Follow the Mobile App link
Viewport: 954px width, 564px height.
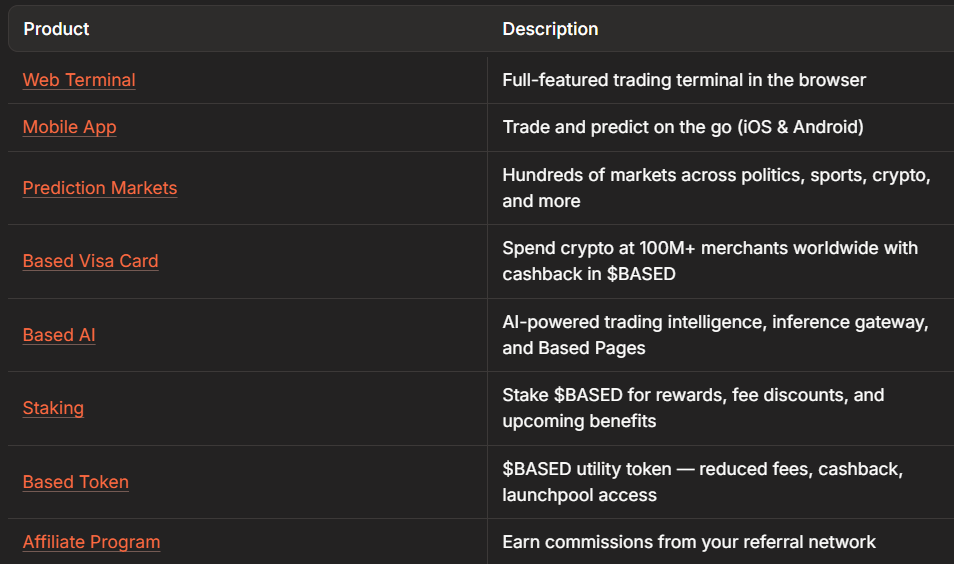pyautogui.click(x=69, y=127)
